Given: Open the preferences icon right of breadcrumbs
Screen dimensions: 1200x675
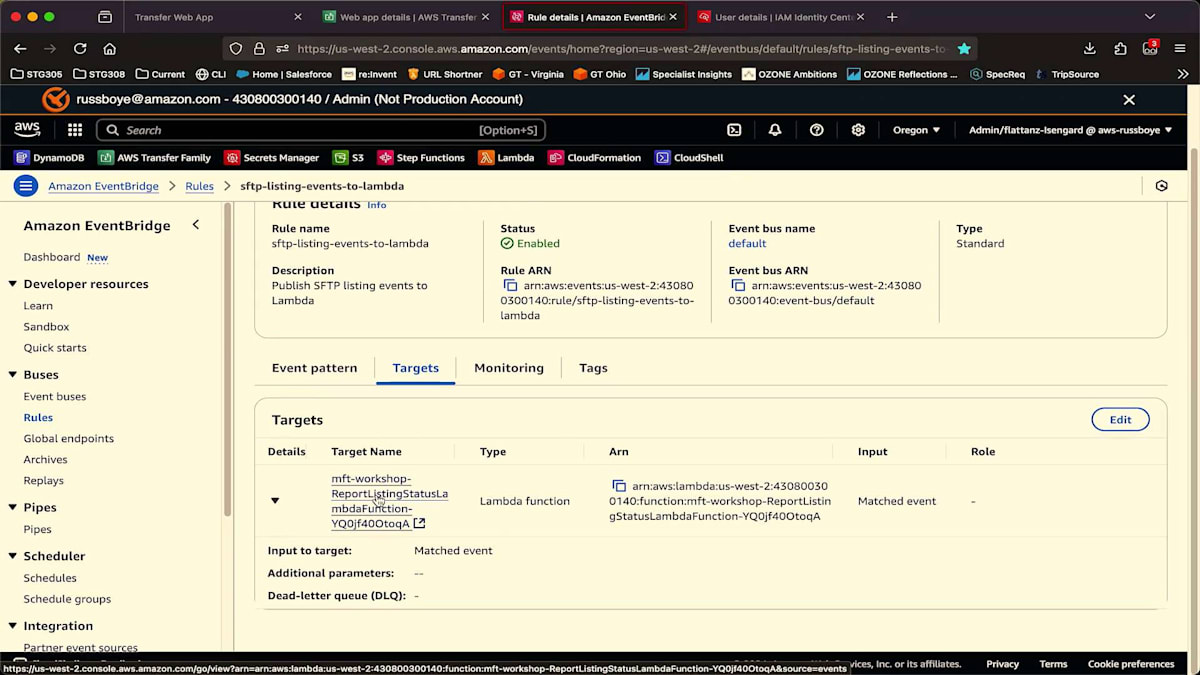Looking at the screenshot, I should (x=1161, y=186).
